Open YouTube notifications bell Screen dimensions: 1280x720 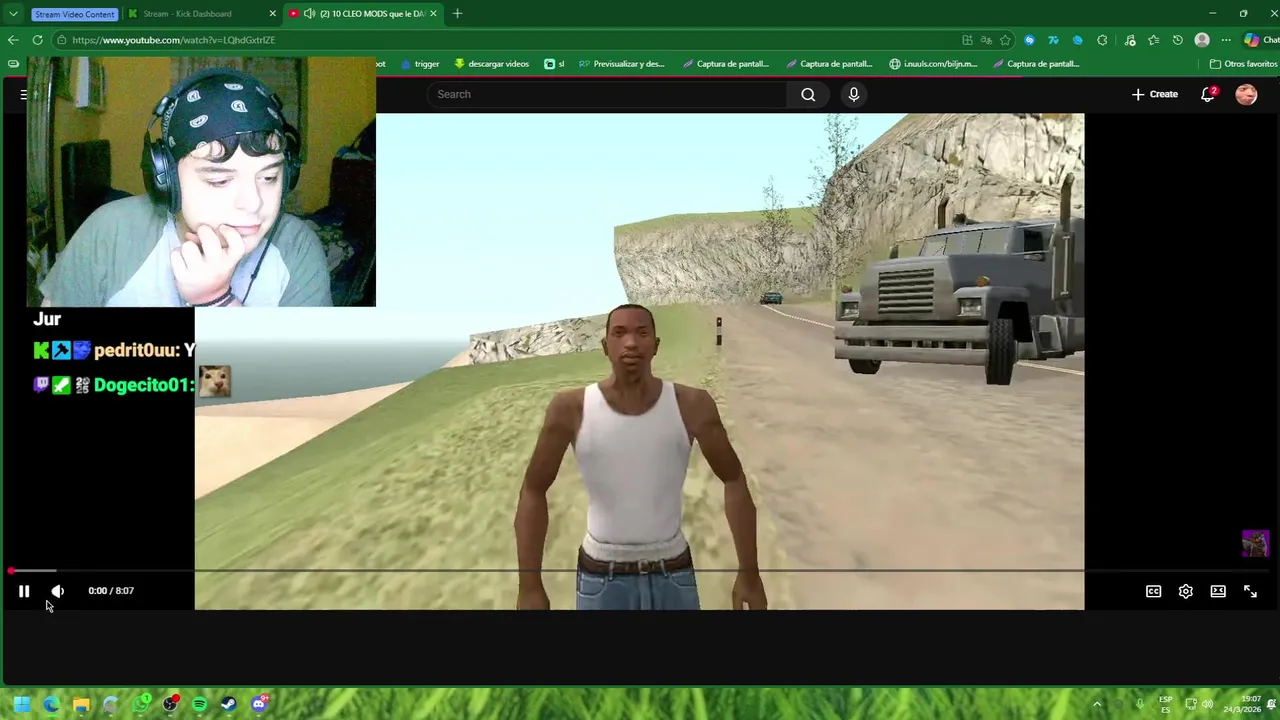pos(1208,94)
